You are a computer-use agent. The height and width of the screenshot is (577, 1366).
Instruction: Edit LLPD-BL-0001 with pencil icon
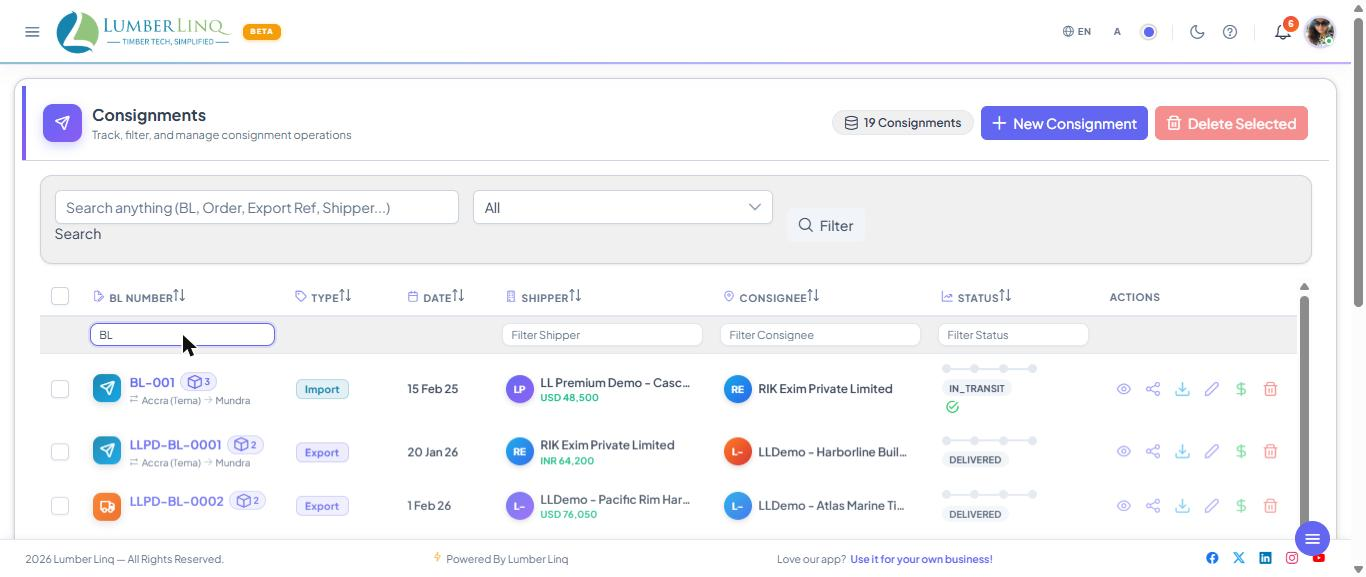(x=1212, y=452)
